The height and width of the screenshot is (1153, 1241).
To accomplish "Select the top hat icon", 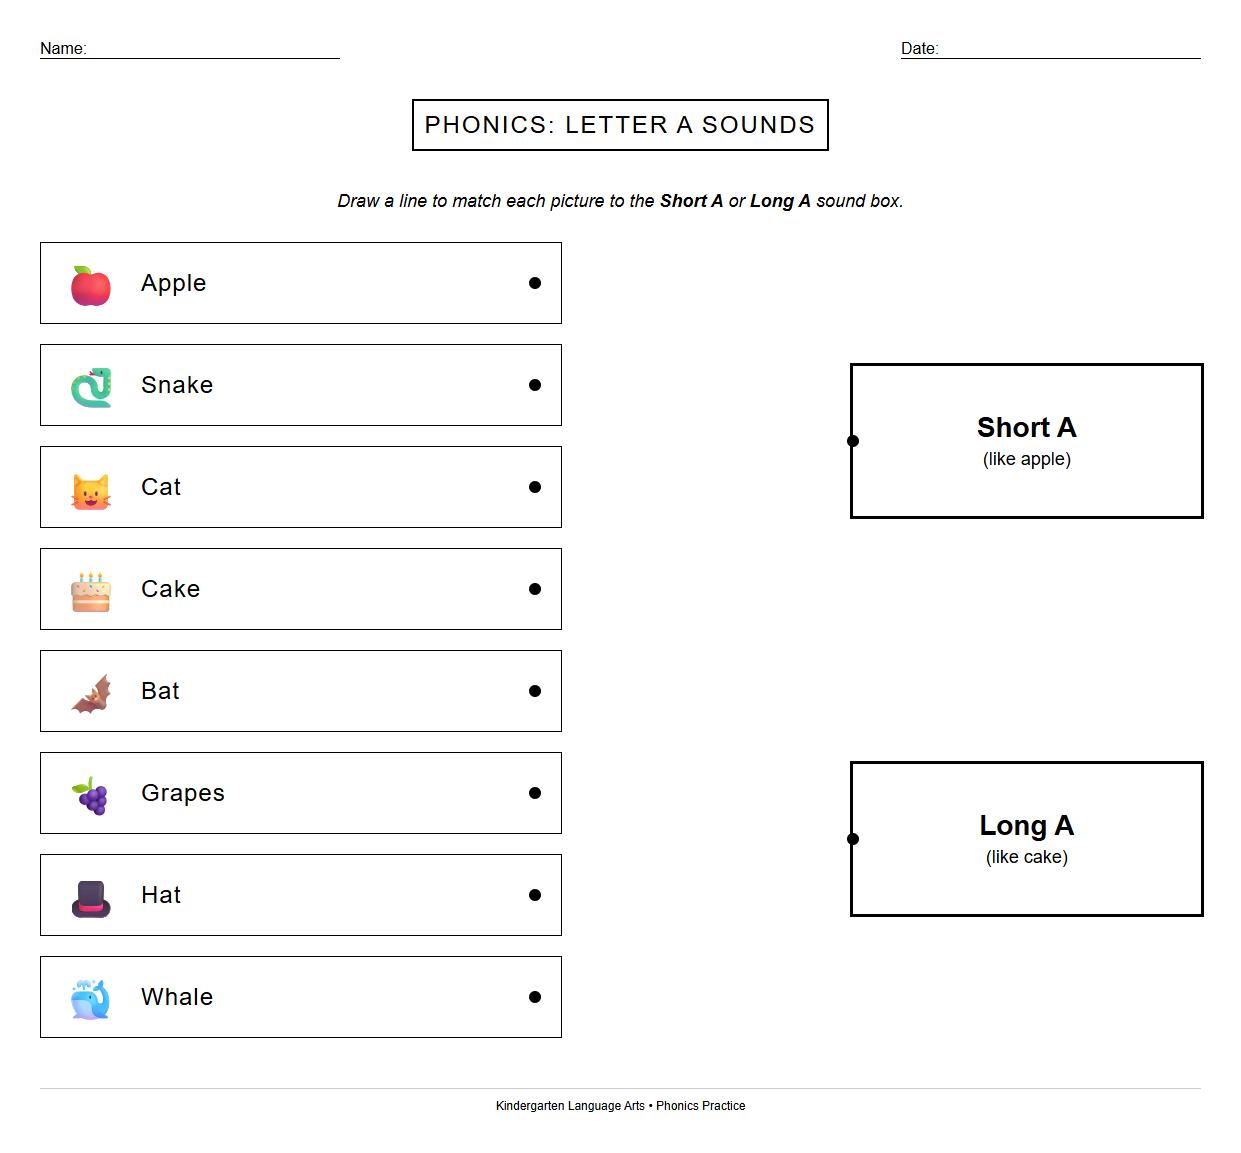I will click(x=91, y=897).
